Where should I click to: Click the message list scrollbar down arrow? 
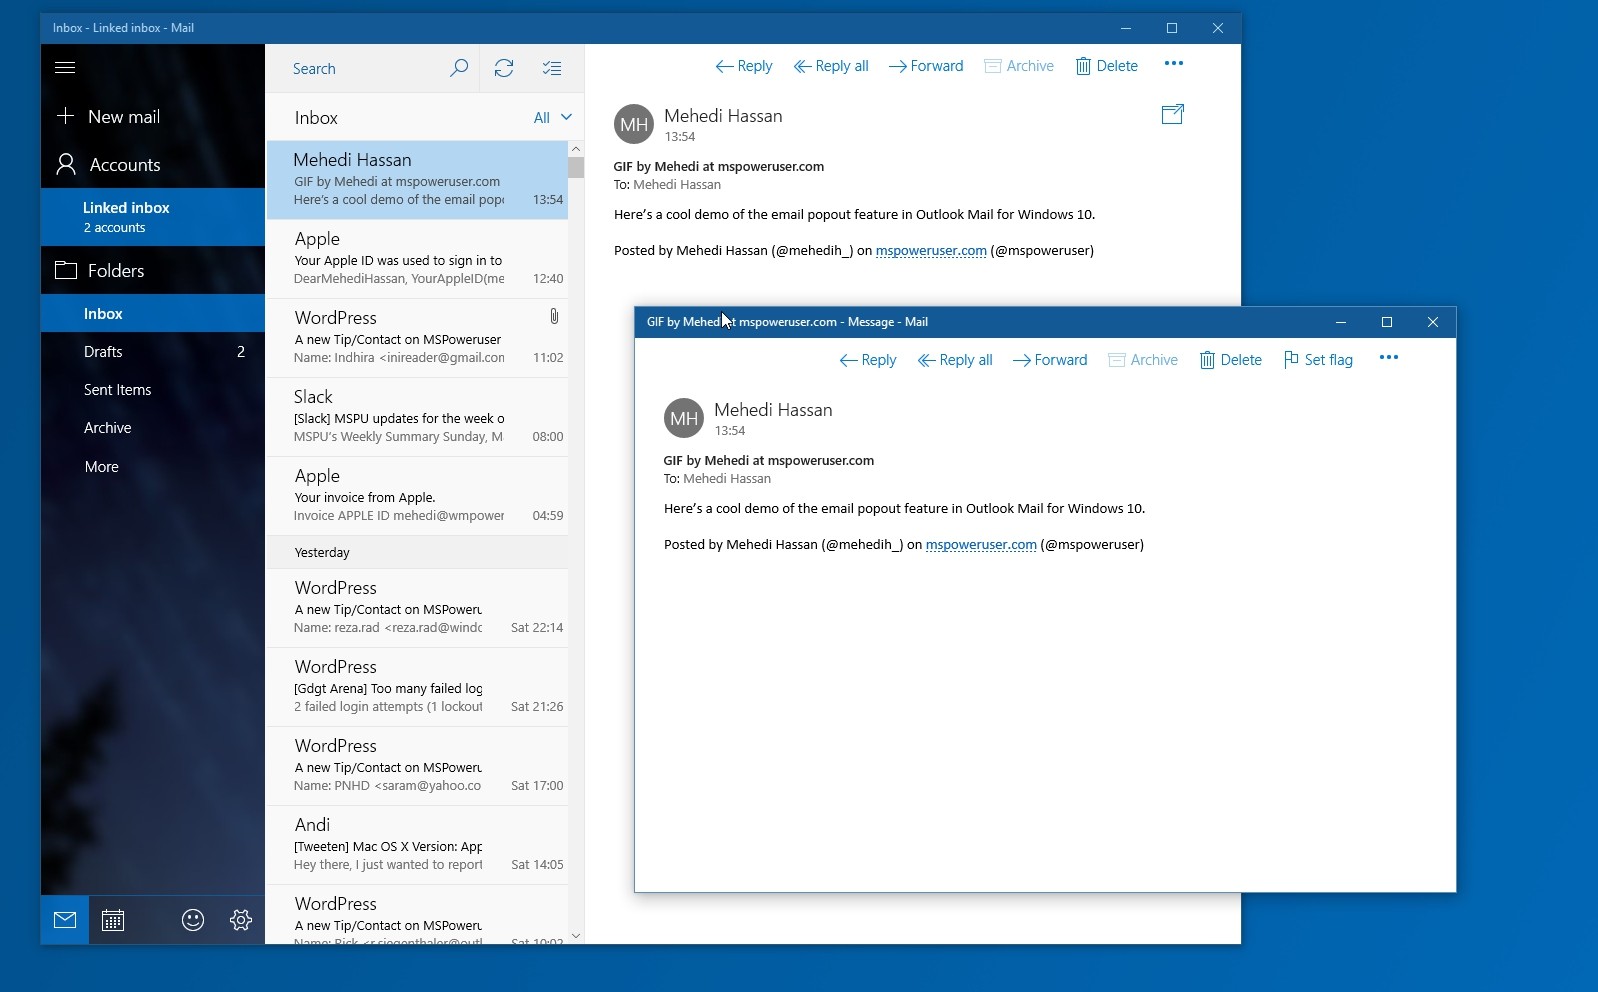click(x=576, y=936)
